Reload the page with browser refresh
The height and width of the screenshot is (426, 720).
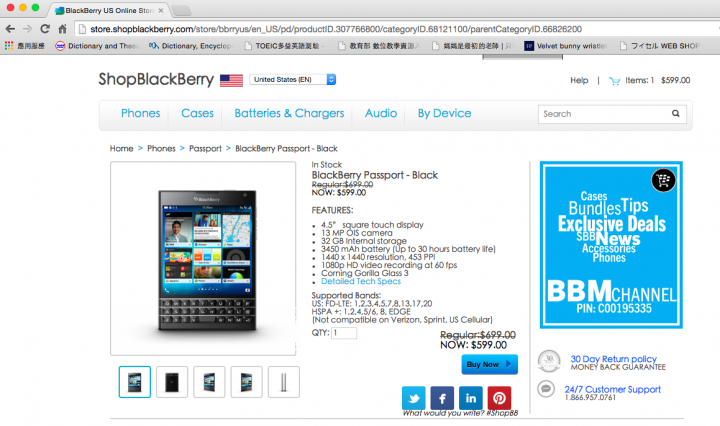pos(45,29)
